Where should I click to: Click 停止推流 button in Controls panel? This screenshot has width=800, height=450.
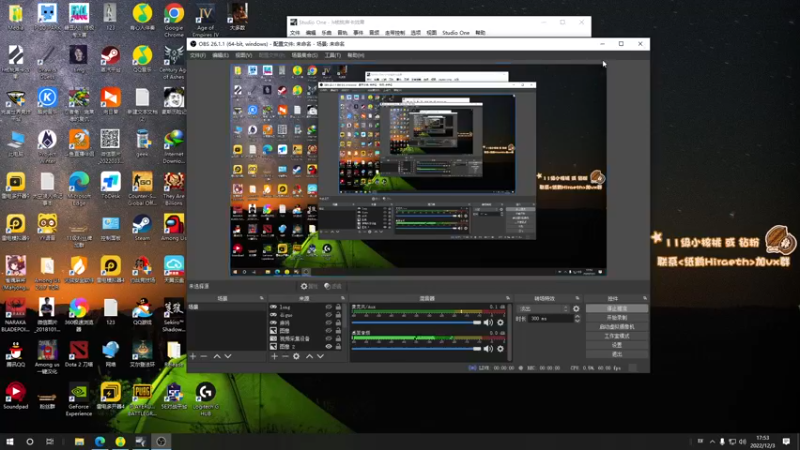617,309
